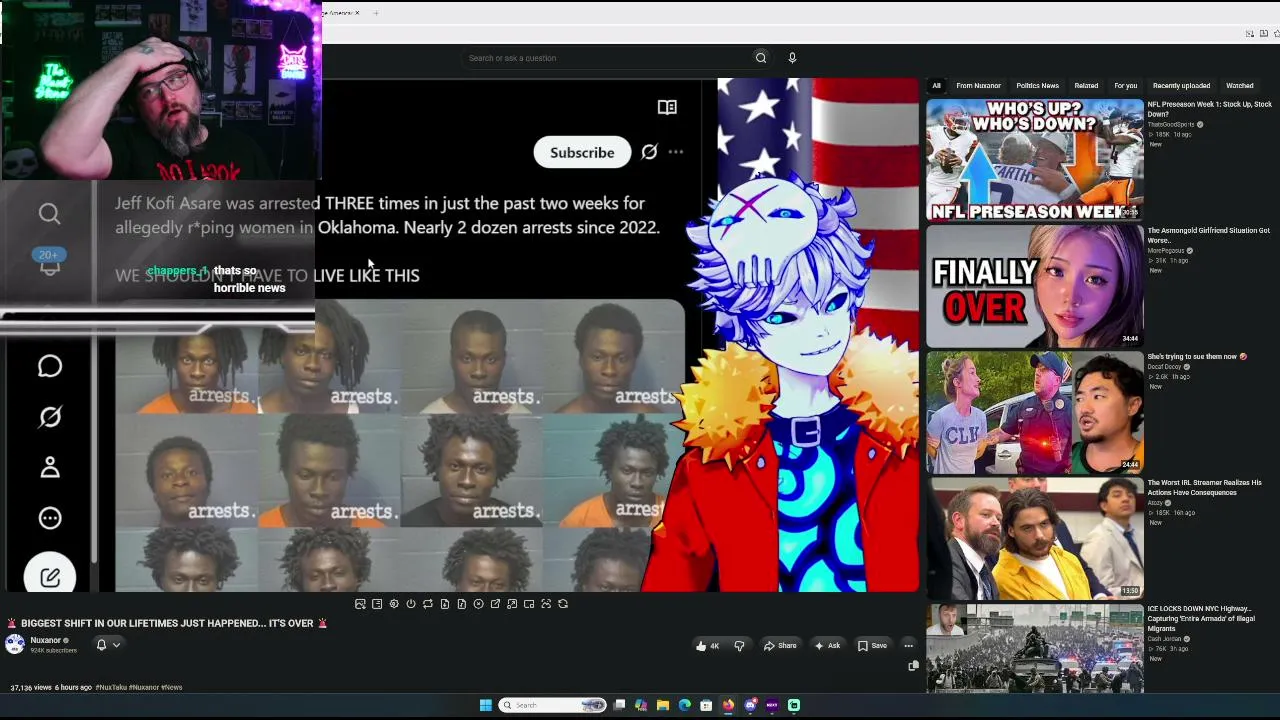The height and width of the screenshot is (720, 1280).
Task: Open 'The Worst IRL Streamer Realizes' title link
Action: (1205, 487)
